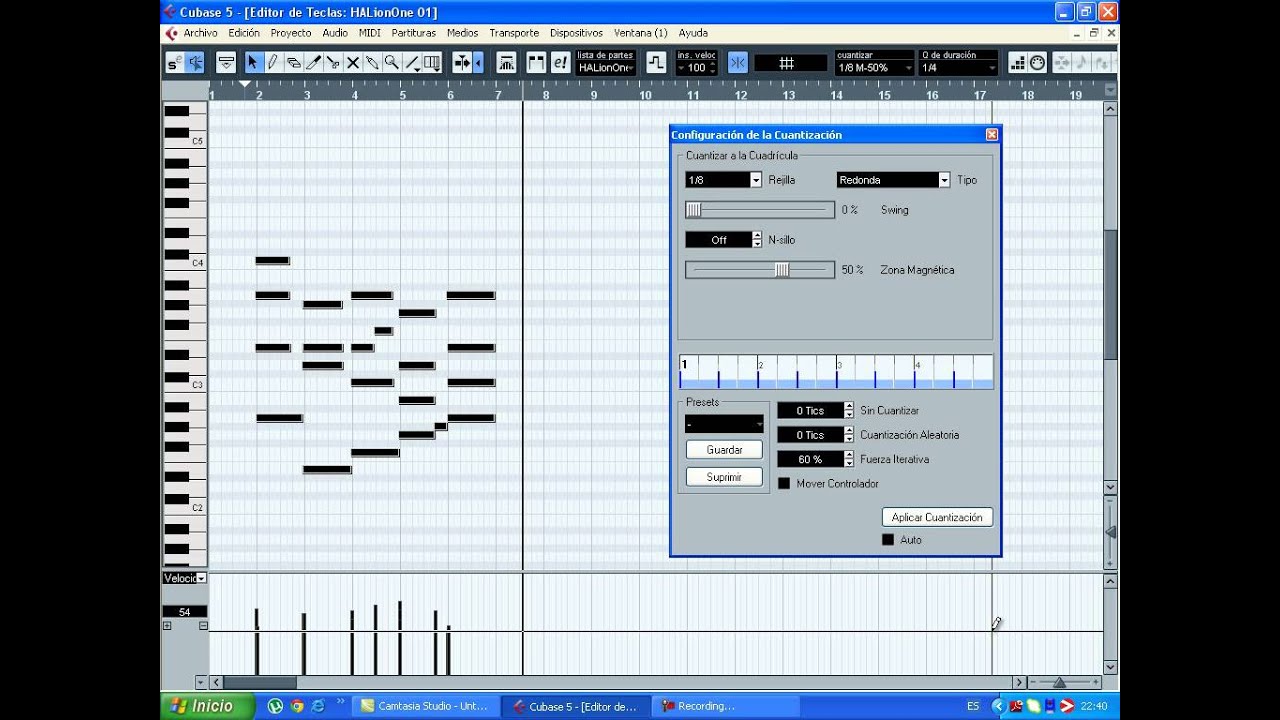Select the Object Selection arrow tool
This screenshot has height=720, width=1280.
(x=252, y=62)
